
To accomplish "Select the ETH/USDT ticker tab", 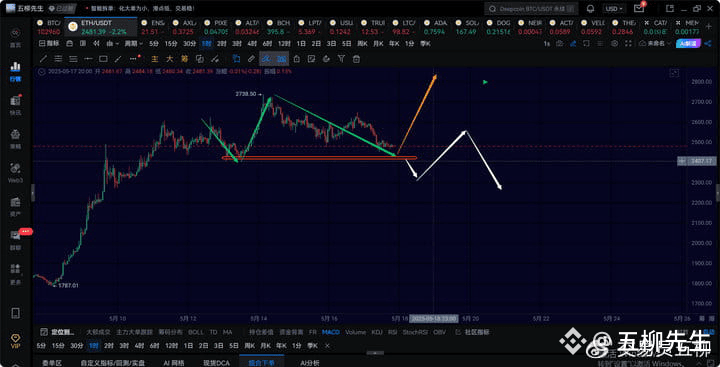I will pyautogui.click(x=101, y=27).
